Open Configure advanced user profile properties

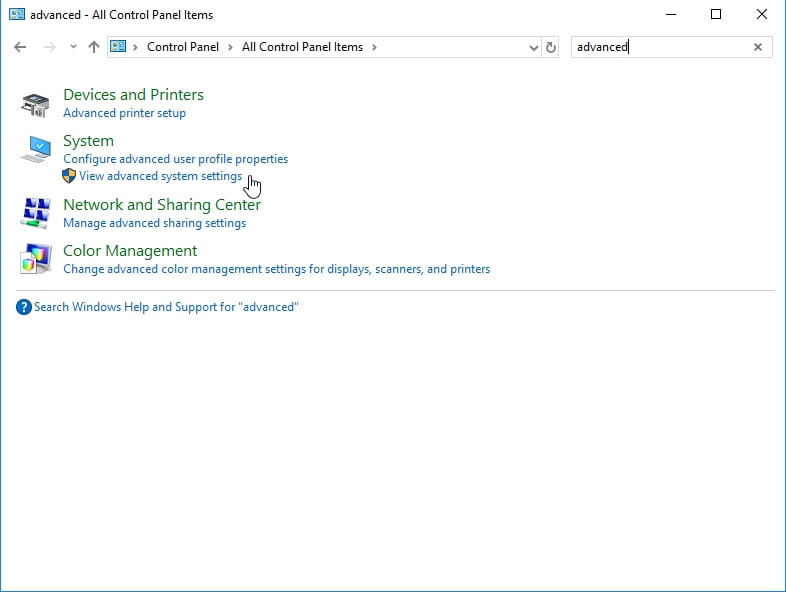(x=175, y=159)
